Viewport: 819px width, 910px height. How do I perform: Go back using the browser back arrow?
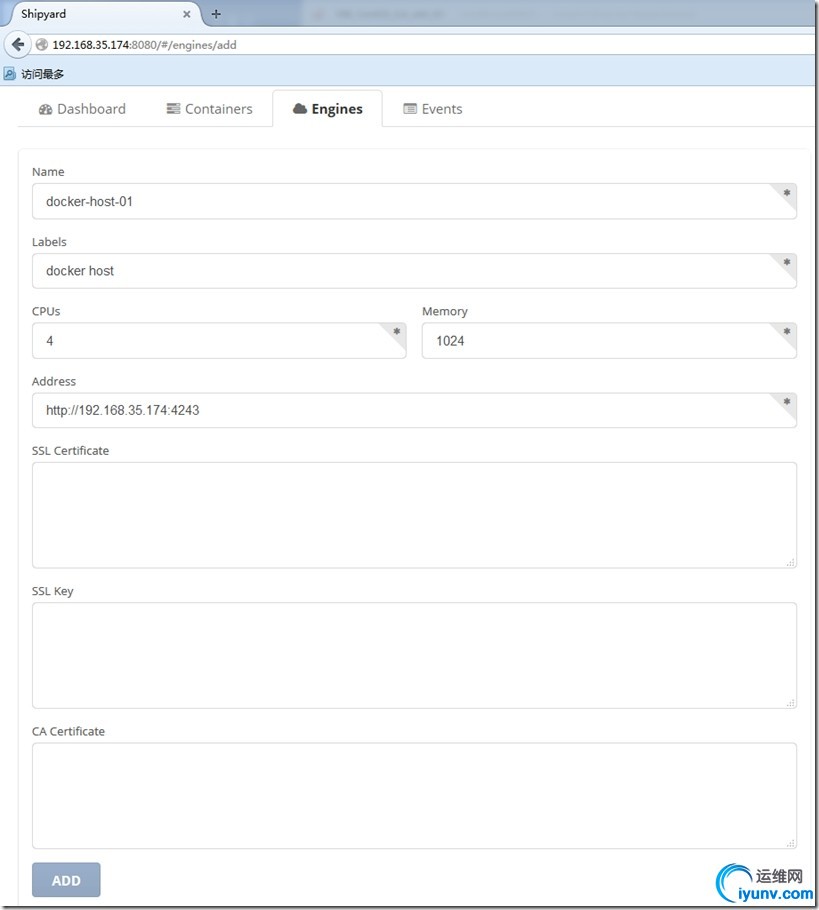(x=17, y=44)
